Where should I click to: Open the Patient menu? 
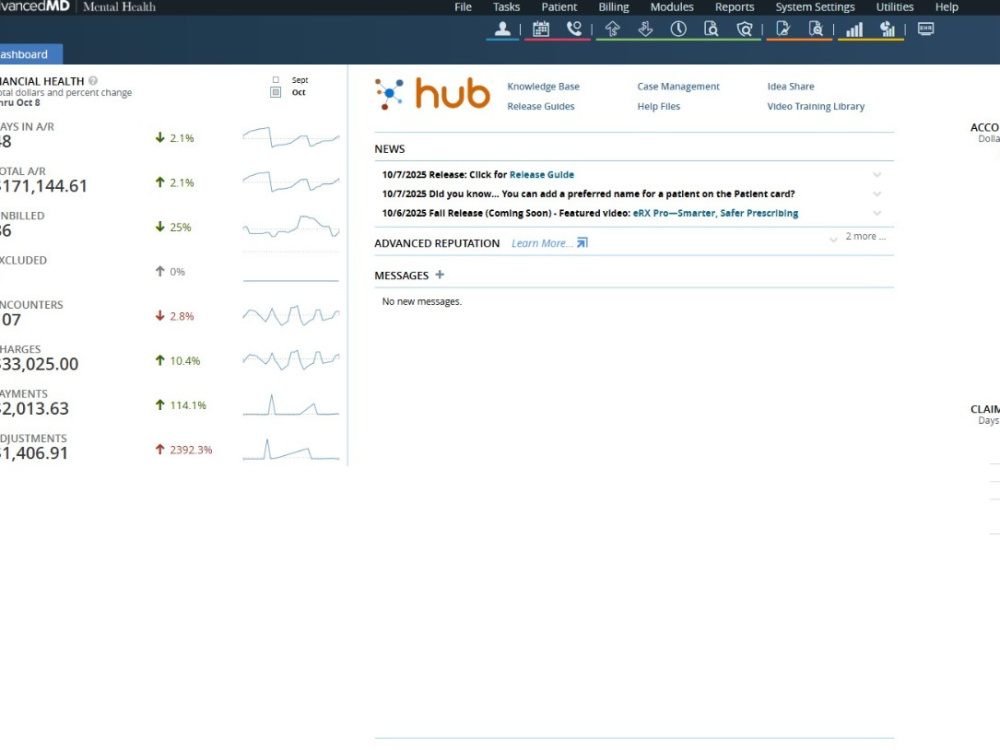pos(559,7)
